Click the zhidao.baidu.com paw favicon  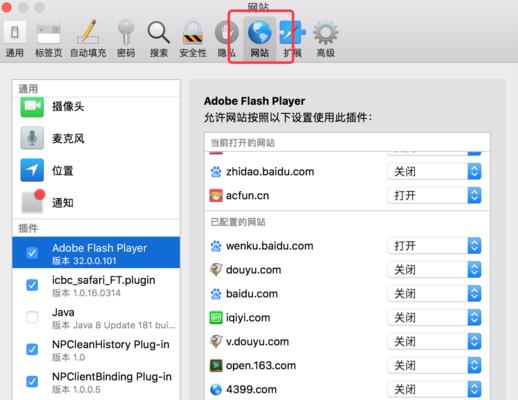click(x=216, y=172)
